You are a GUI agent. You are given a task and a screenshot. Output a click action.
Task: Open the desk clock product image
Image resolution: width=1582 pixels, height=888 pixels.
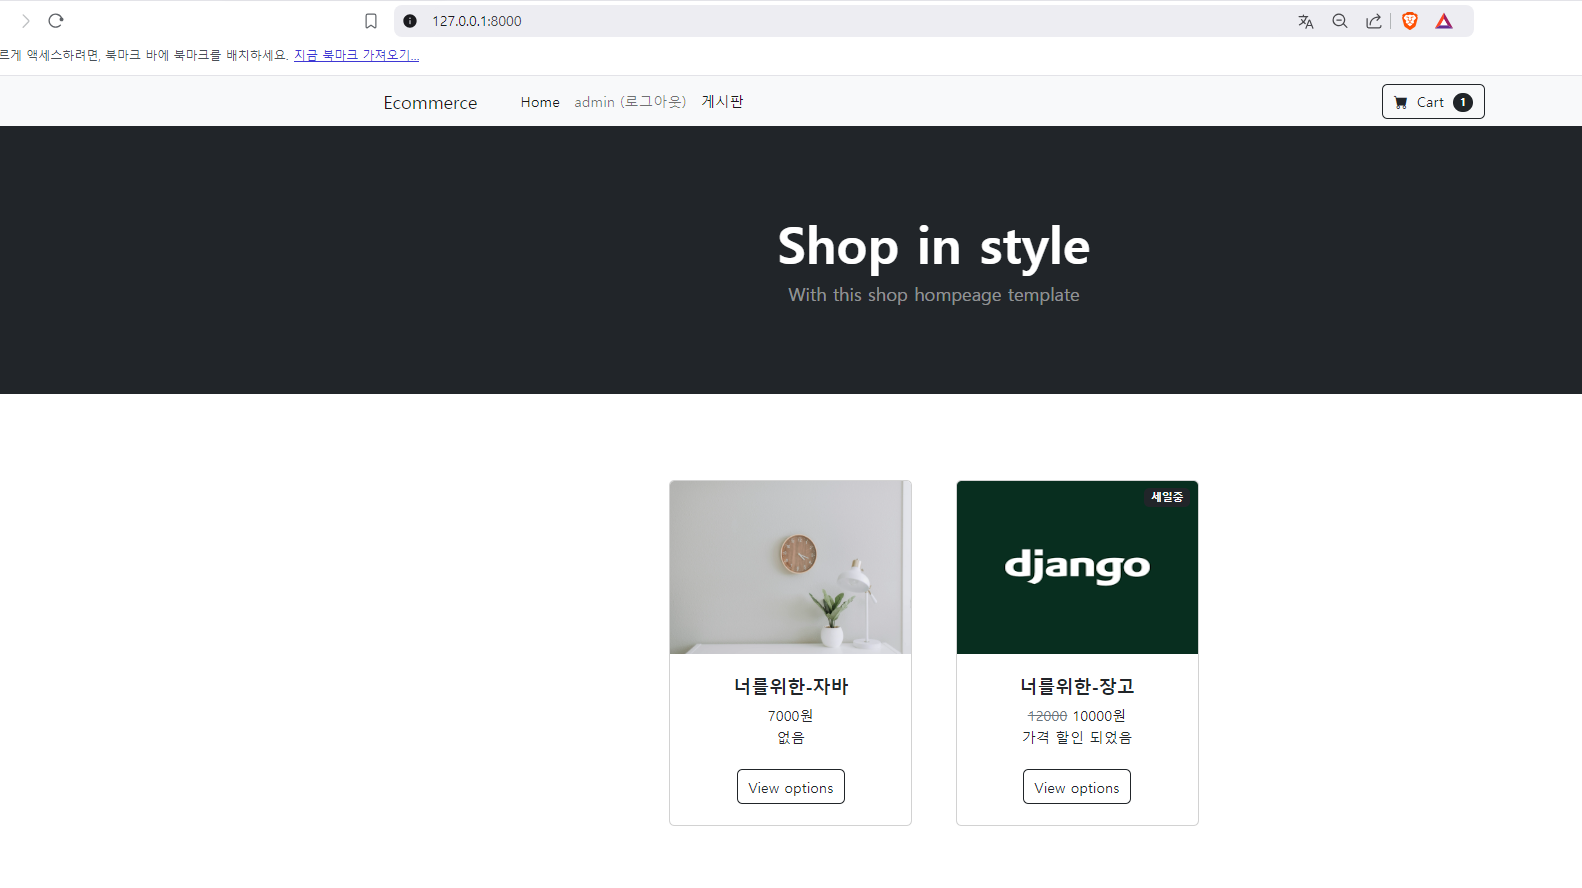[x=791, y=567]
